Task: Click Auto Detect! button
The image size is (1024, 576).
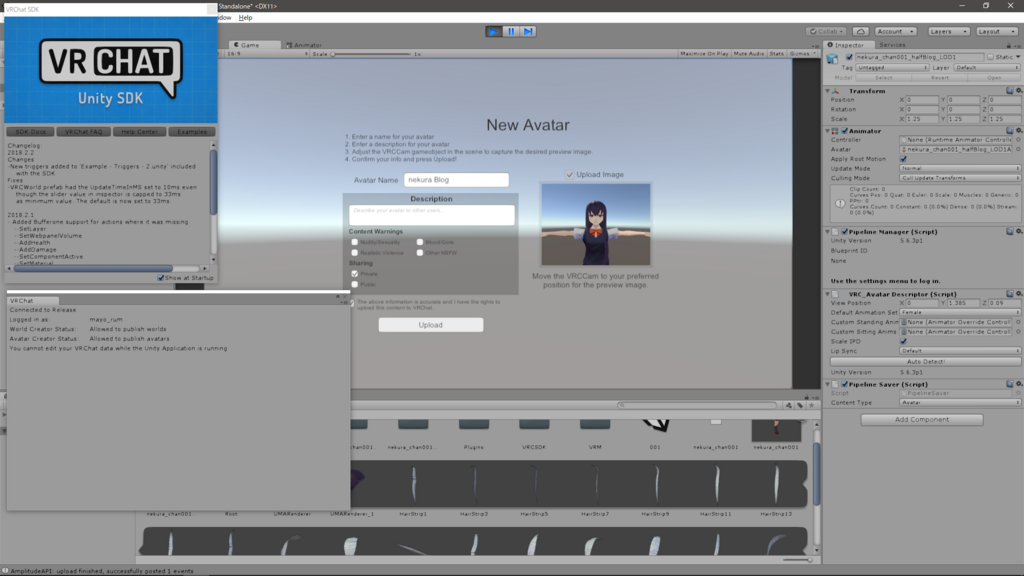Action: click(925, 361)
